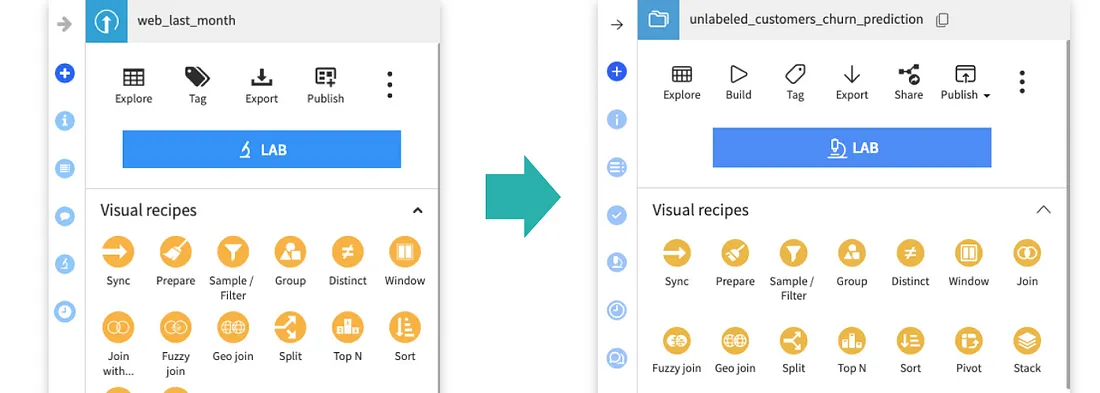Image resolution: width=1100 pixels, height=393 pixels.
Task: Open three-dot menu in churn_prediction panel
Action: click(1022, 82)
